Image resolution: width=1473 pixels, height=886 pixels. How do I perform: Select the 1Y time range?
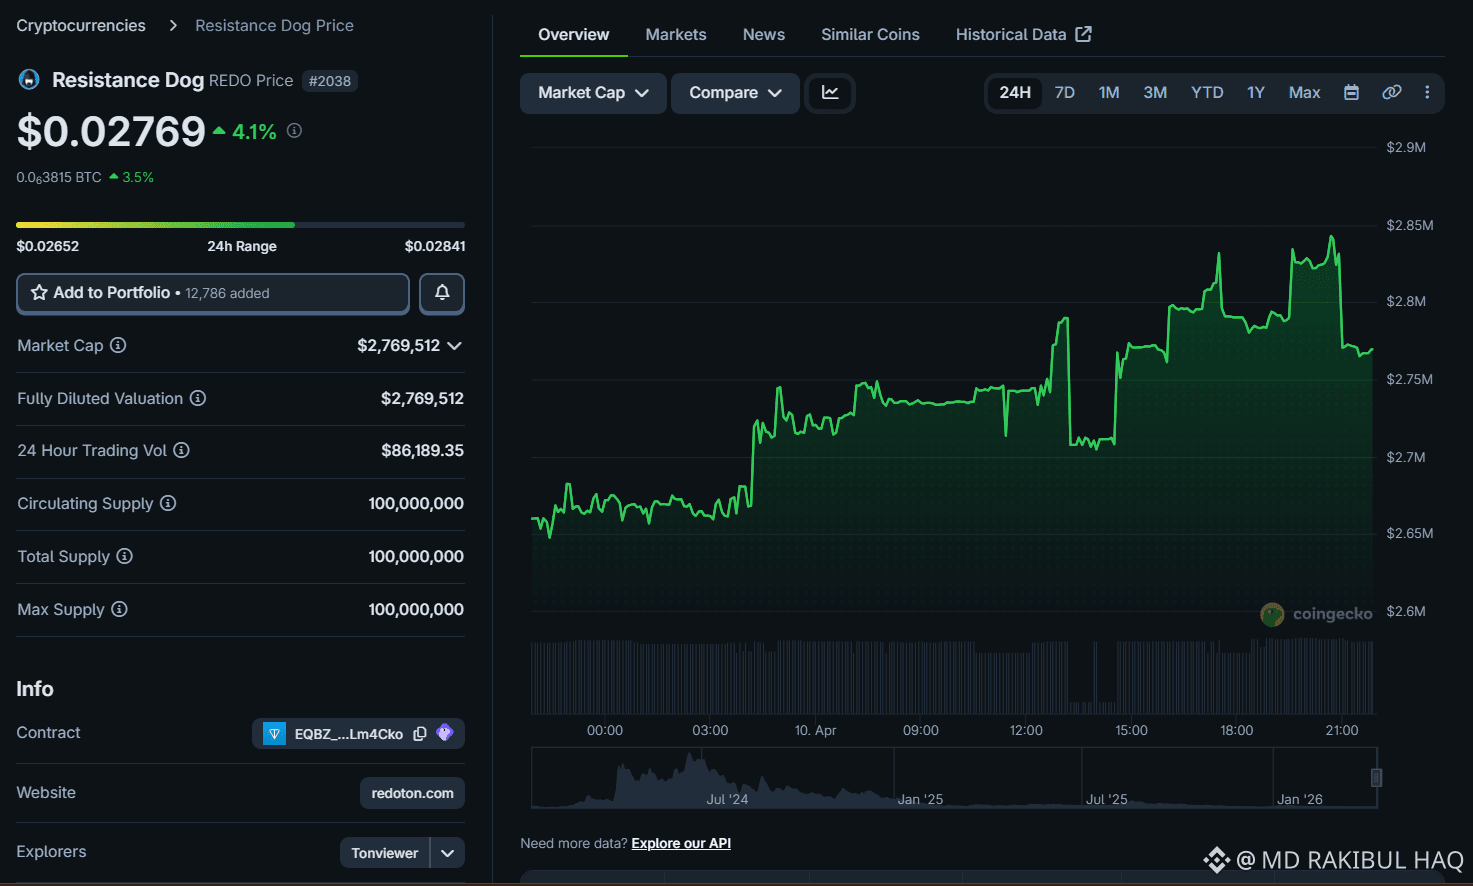[x=1256, y=93]
